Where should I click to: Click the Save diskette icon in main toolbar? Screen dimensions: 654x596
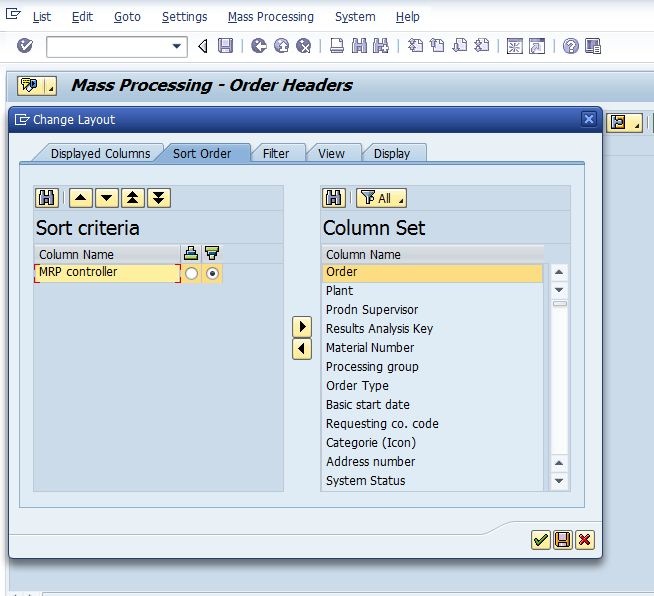225,45
